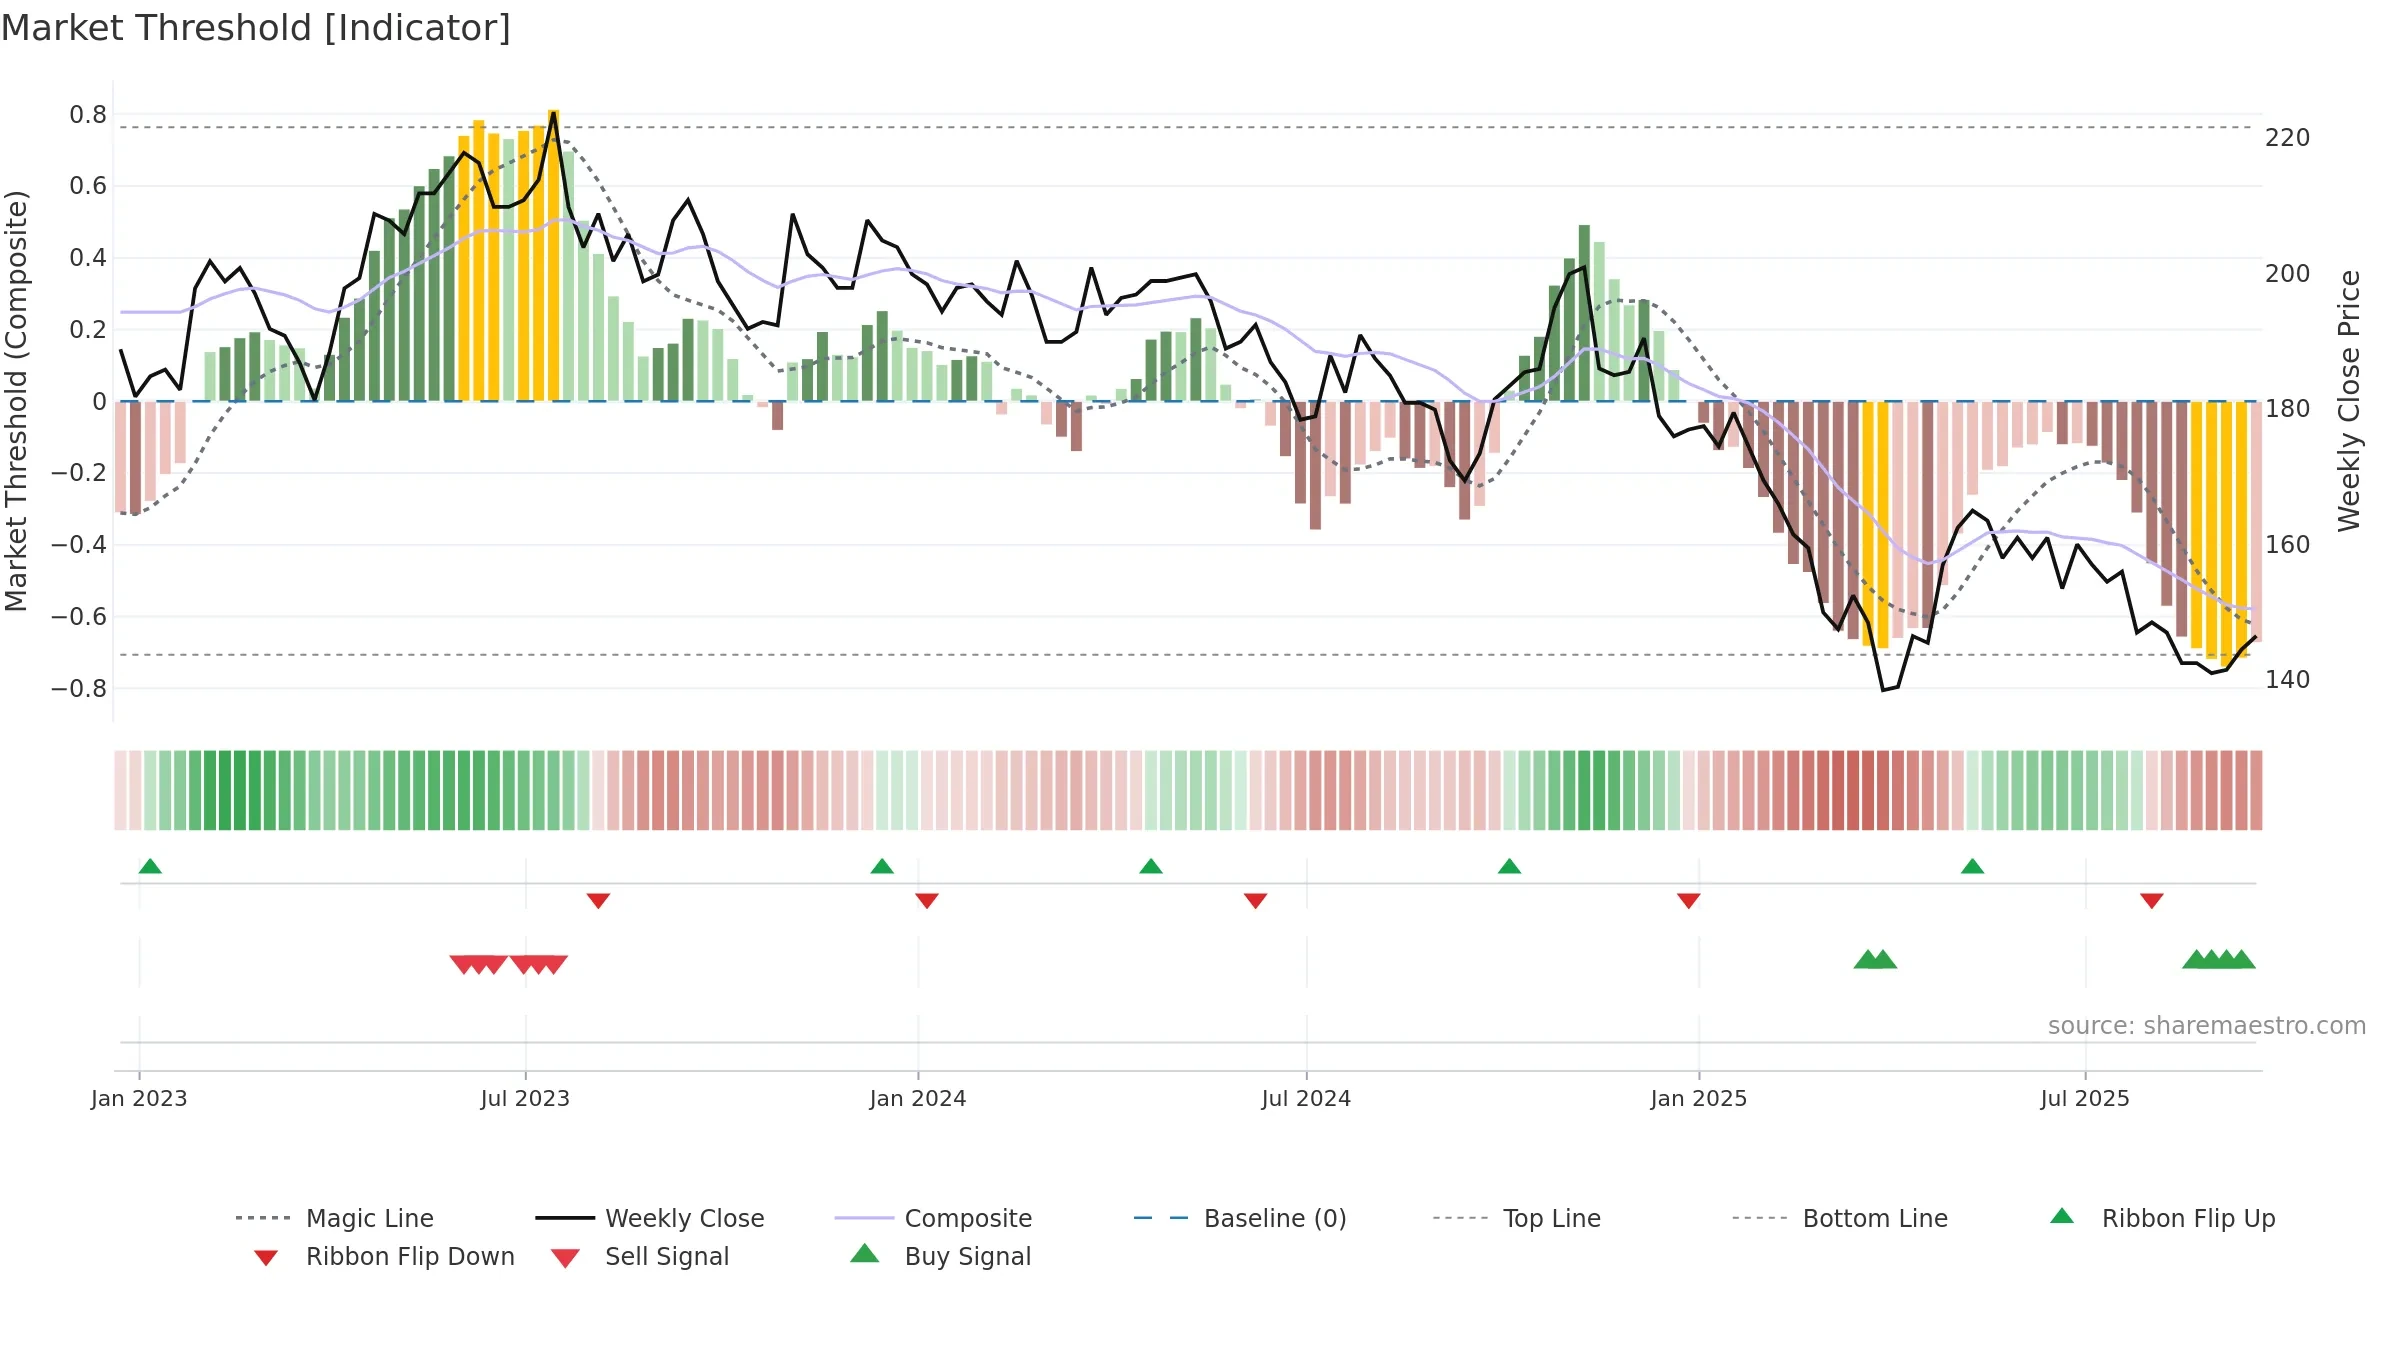Click the Ribbon Flip Up marker in April 2024
Viewport: 2400px width, 1350px height.
tap(1151, 866)
